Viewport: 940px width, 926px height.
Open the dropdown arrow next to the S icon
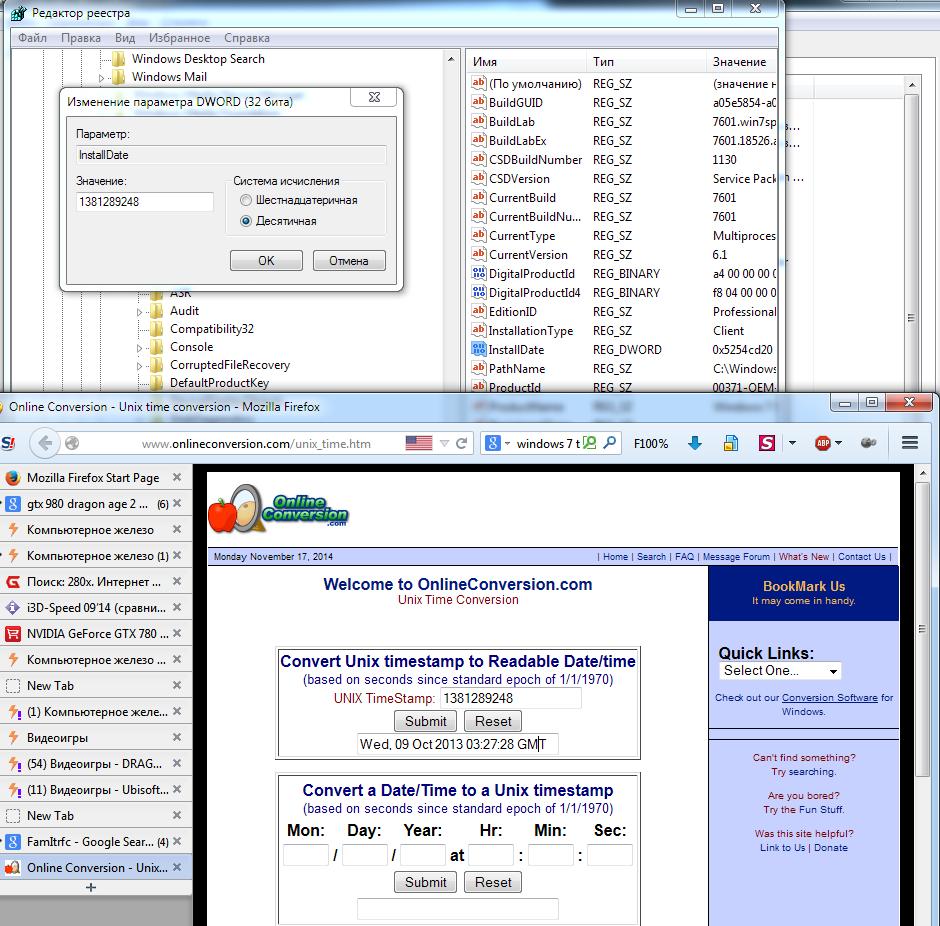click(x=792, y=444)
